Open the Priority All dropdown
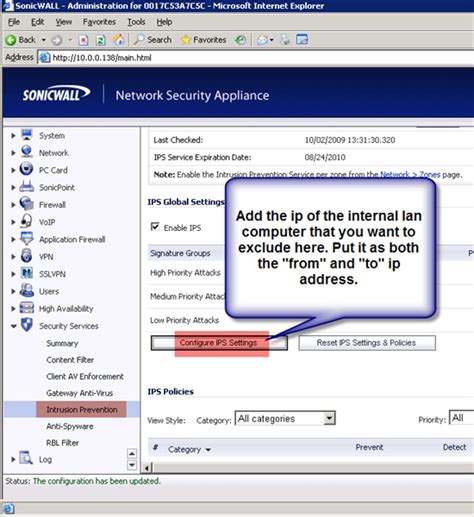 pyautogui.click(x=461, y=418)
